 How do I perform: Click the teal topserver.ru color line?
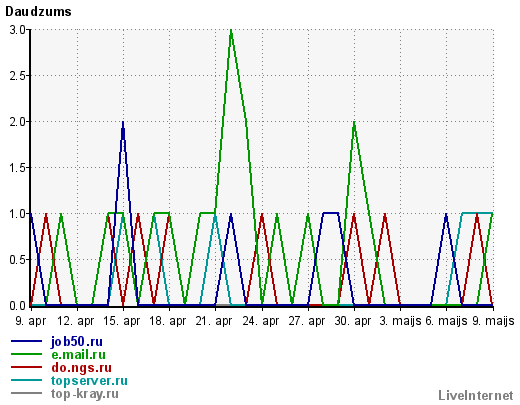27,380
